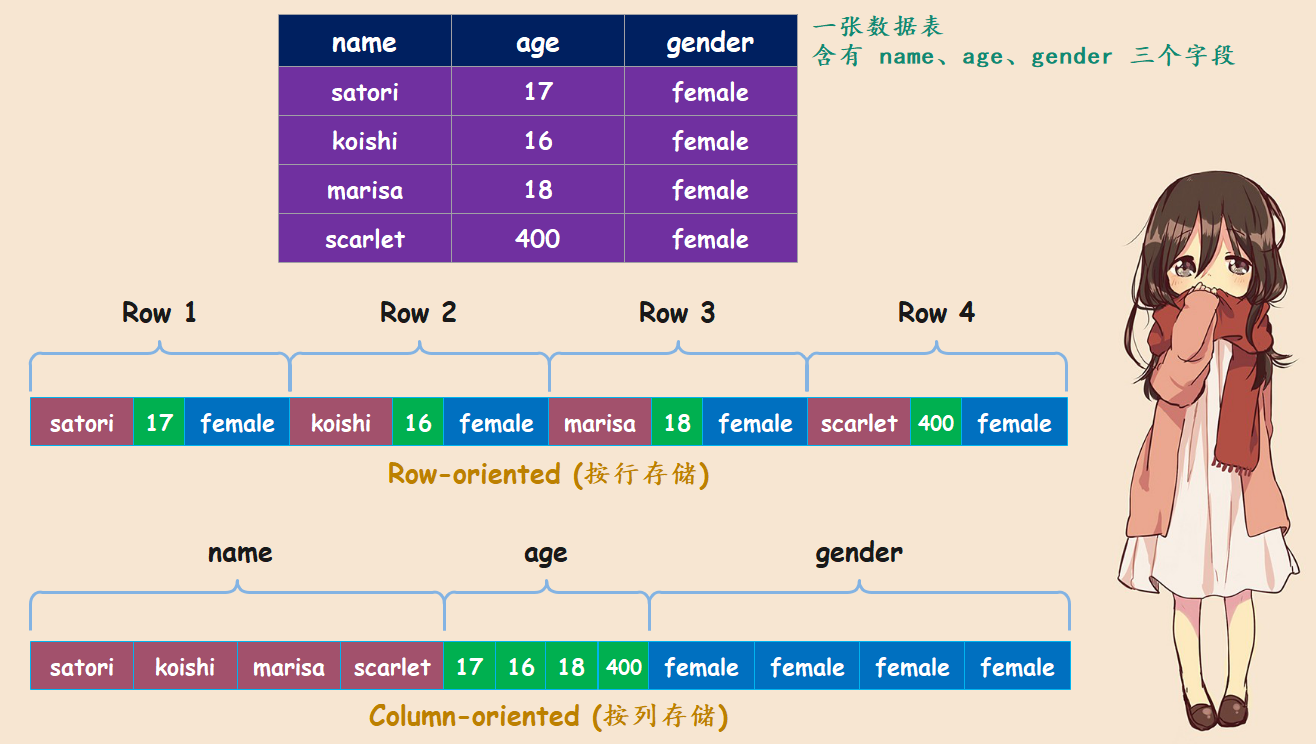Click the green "17" block in the row-oriented strip
The width and height of the screenshot is (1316, 744).
pyautogui.click(x=159, y=422)
